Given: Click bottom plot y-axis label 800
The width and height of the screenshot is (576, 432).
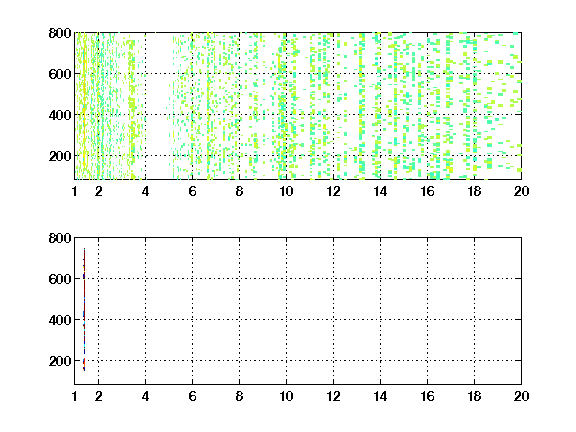Looking at the screenshot, I should tap(60, 238).
